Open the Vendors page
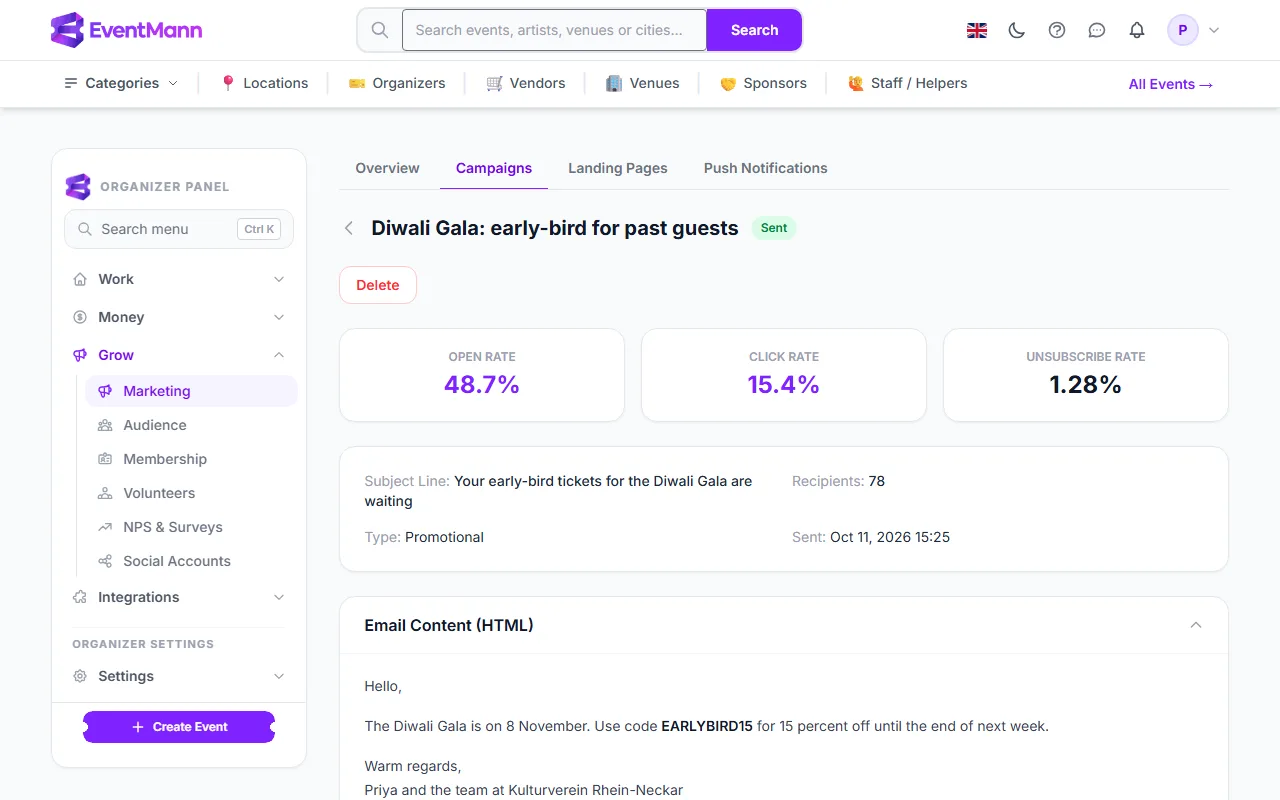This screenshot has width=1280, height=800. tap(526, 83)
